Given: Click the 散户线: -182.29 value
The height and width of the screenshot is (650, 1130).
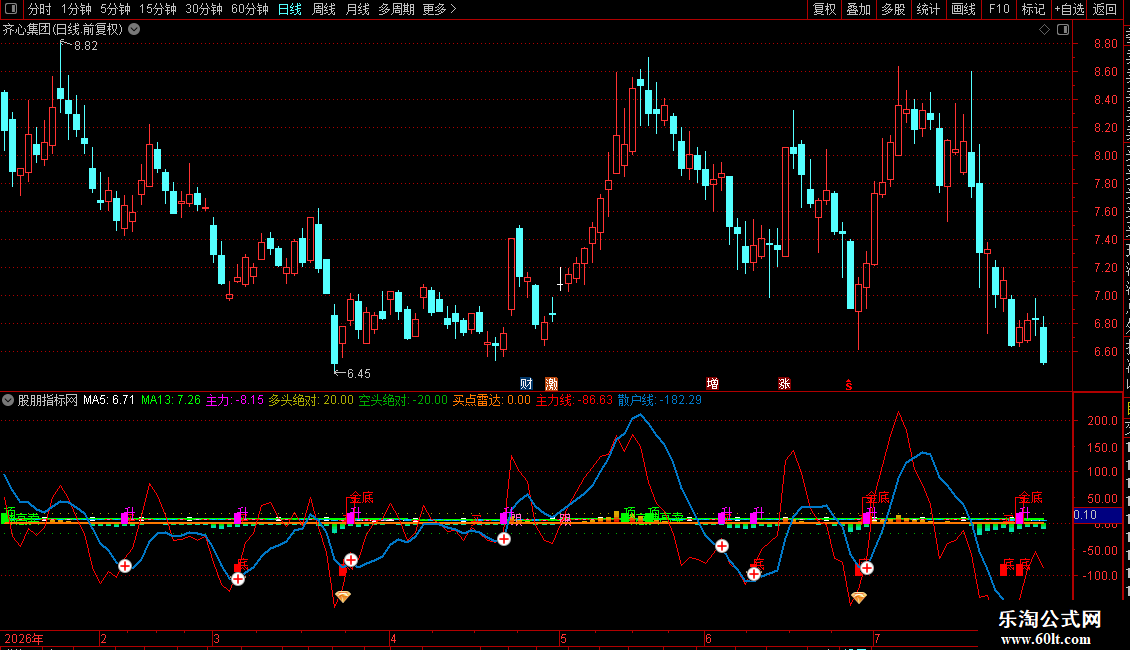Looking at the screenshot, I should 659,400.
